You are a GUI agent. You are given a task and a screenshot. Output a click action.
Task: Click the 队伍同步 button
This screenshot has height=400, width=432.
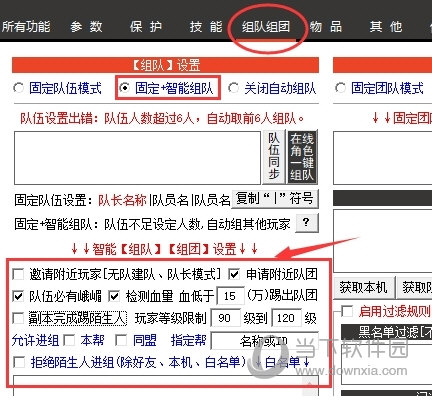(274, 157)
